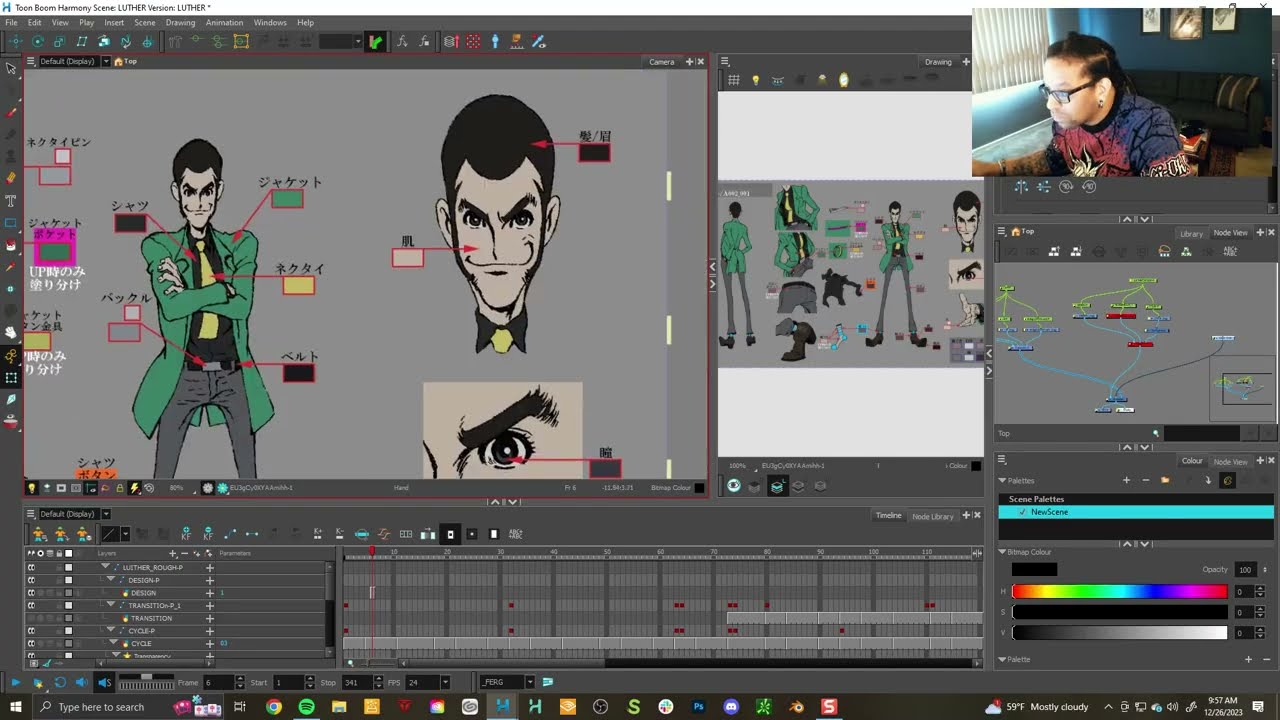Add a new layer with plus in Layers header
Viewport: 1280px width, 720px height.
[x=172, y=553]
